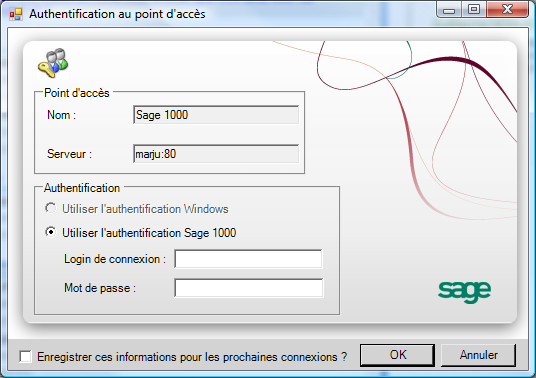Cancel with the Annuler button

point(478,355)
